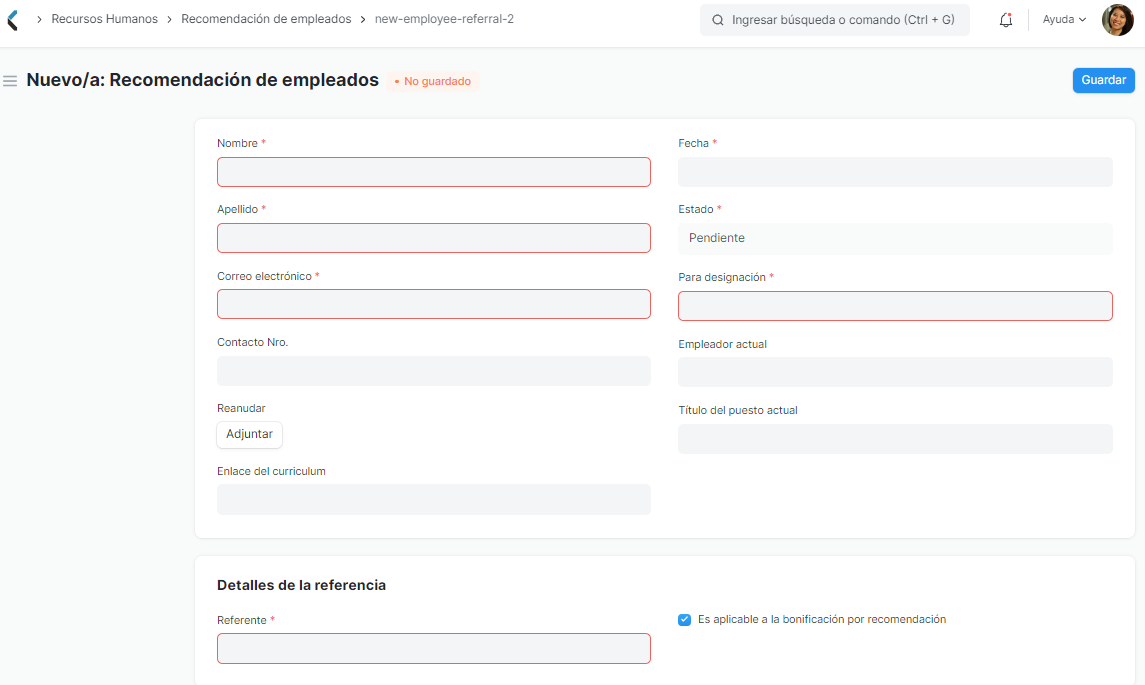This screenshot has width=1145, height=685.
Task: Open the Estado dropdown showing Pendiente
Action: 895,238
